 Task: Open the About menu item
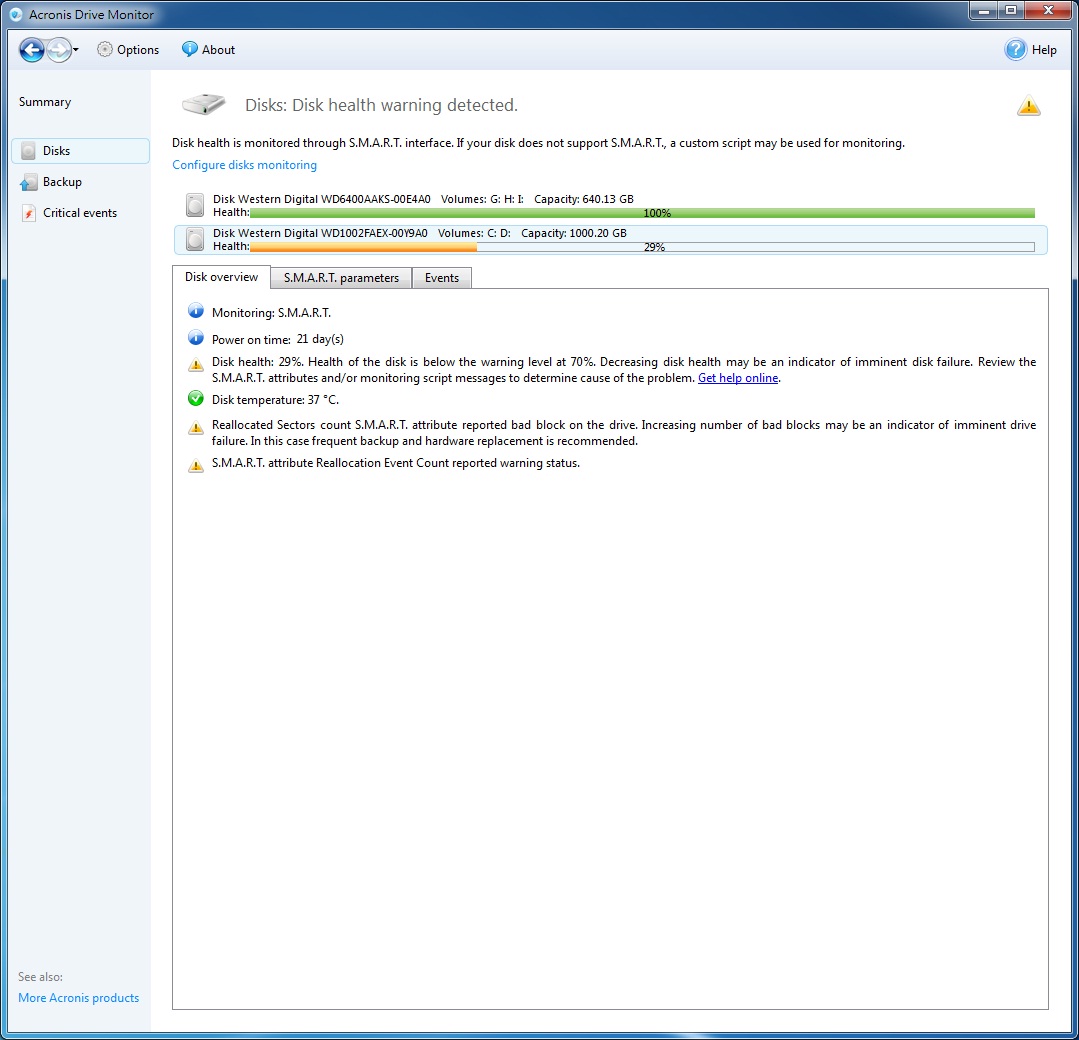pos(218,50)
